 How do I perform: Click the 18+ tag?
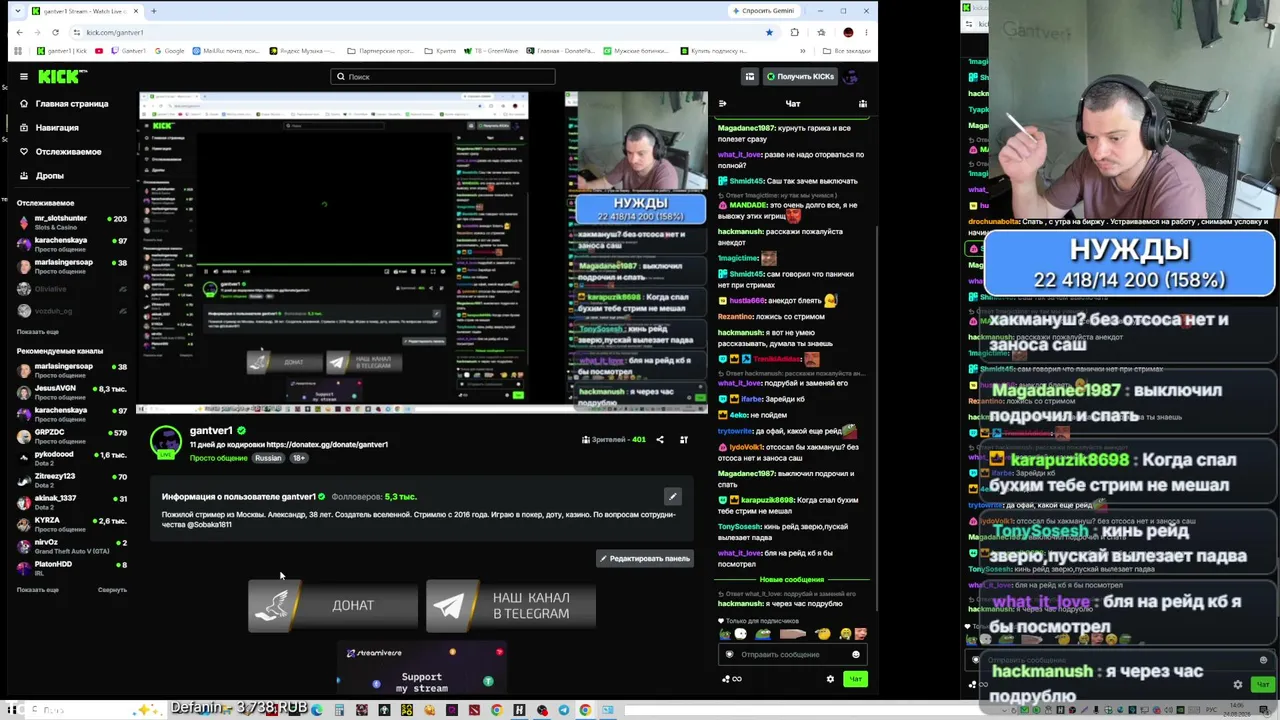tap(298, 458)
